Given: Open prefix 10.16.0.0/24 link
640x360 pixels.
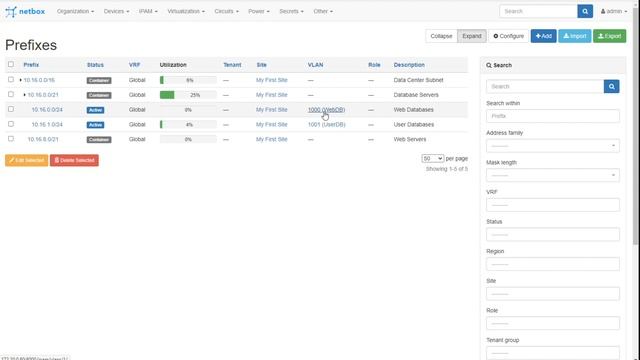Looking at the screenshot, I should [x=47, y=110].
